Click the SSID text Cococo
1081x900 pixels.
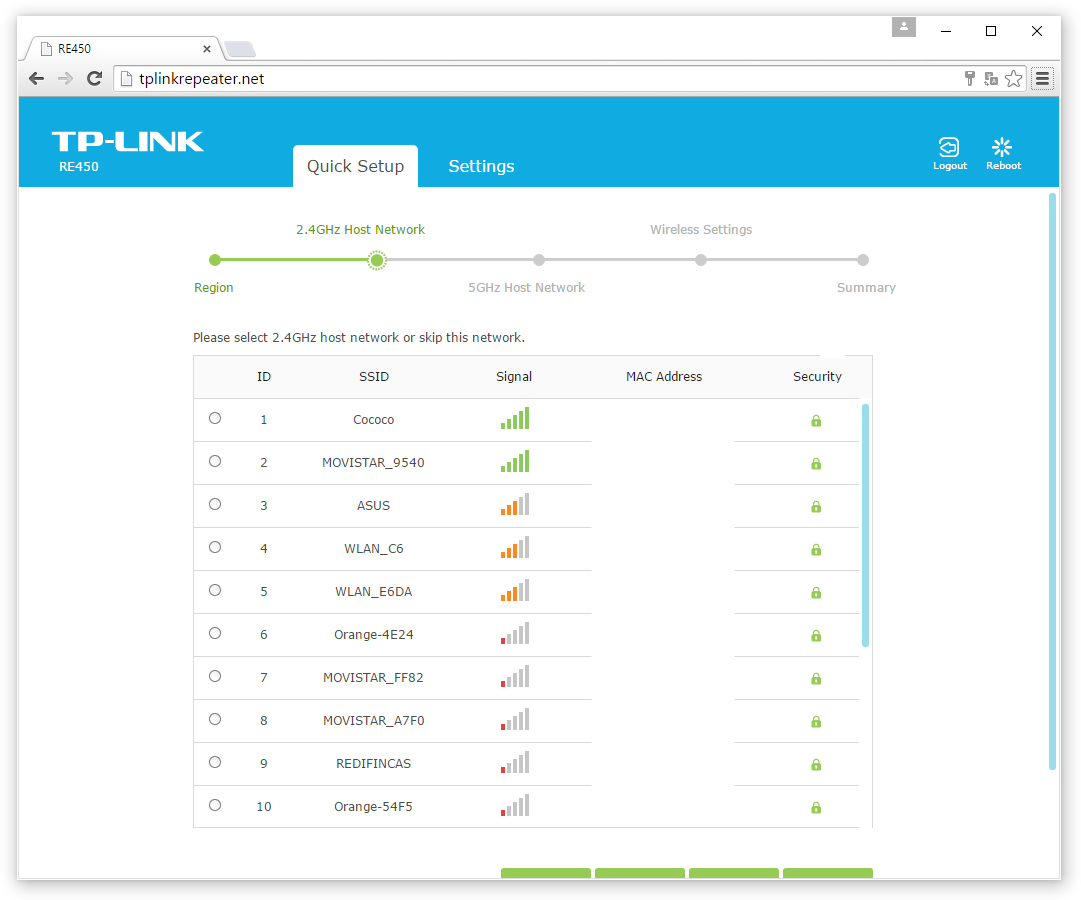pos(374,419)
